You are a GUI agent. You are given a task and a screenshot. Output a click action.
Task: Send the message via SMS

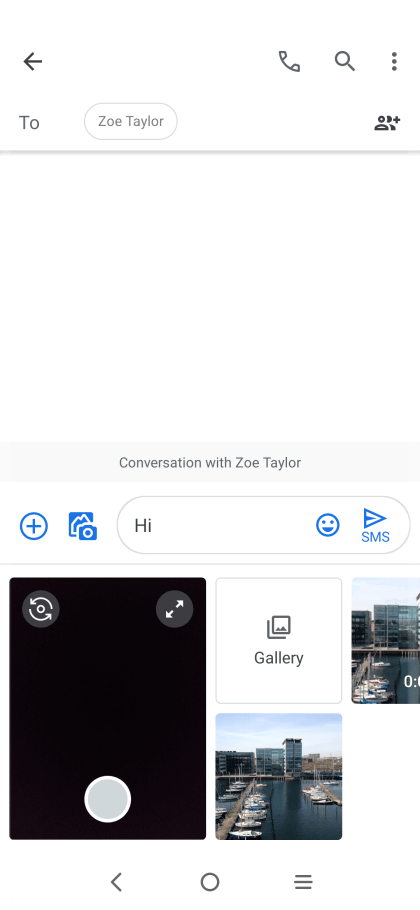coord(375,525)
